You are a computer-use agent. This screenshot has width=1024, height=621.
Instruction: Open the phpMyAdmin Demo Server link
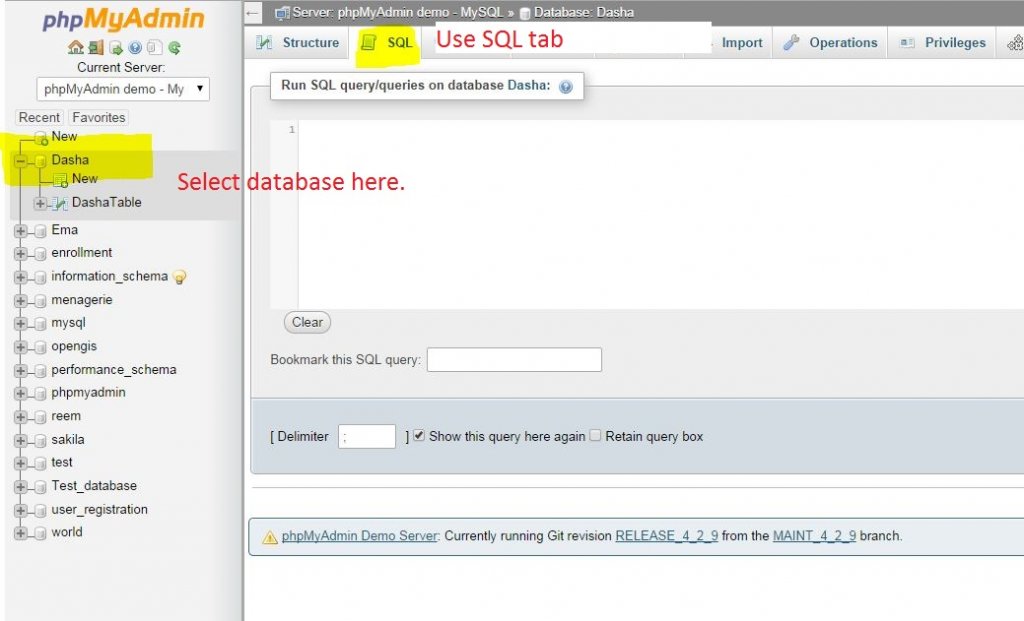359,536
